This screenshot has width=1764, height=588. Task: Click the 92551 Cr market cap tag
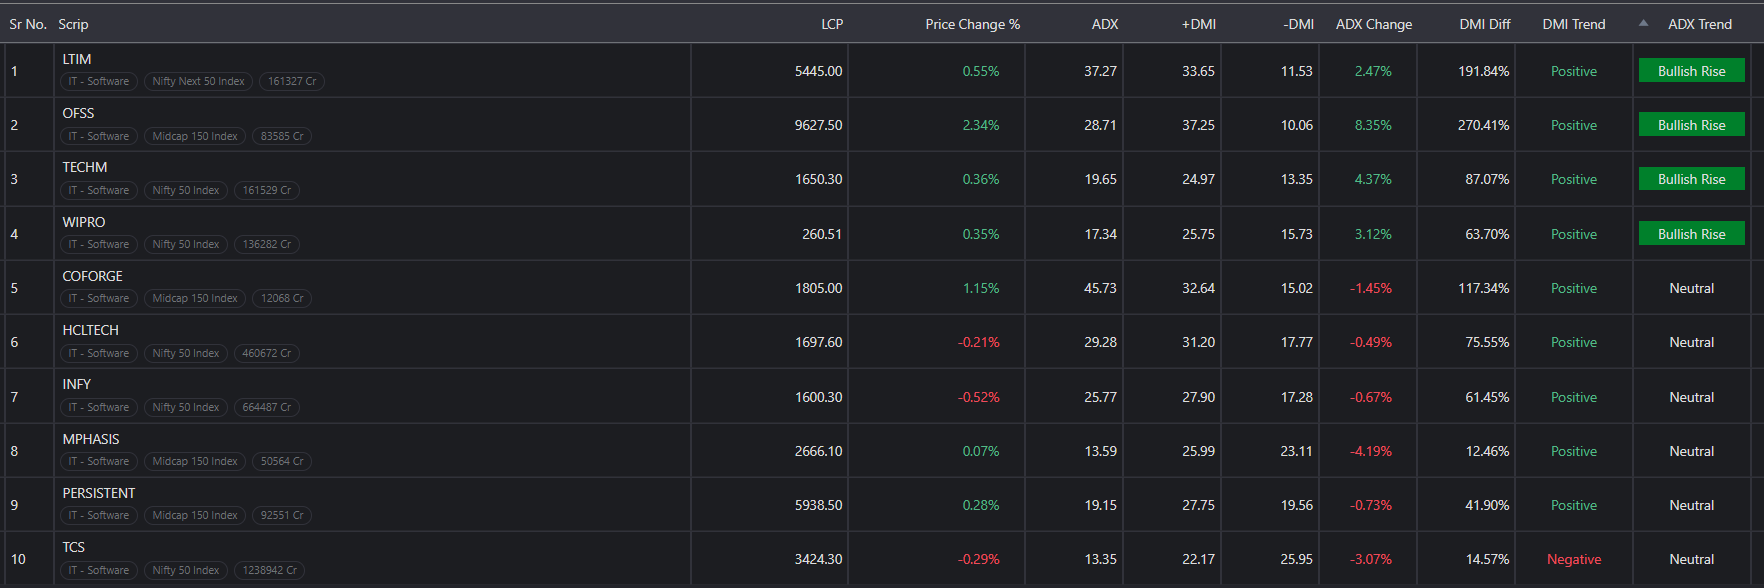click(282, 515)
